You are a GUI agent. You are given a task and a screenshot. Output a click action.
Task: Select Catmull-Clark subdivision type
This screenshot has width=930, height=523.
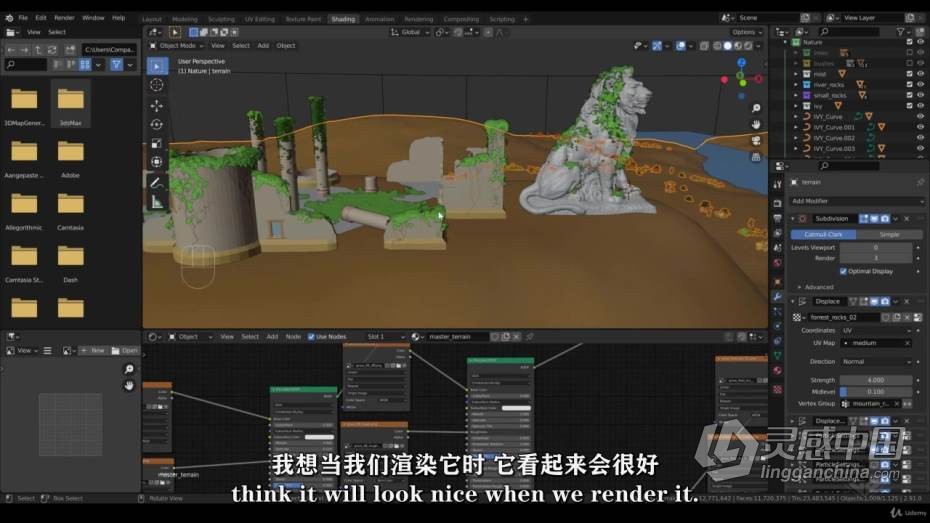click(x=823, y=235)
